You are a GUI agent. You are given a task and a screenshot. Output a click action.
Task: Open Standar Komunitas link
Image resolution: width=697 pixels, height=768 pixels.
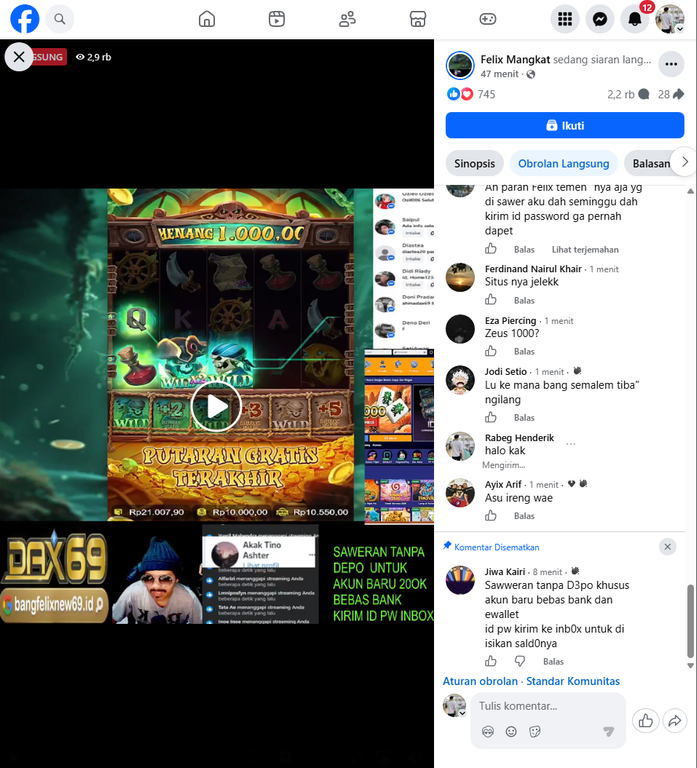(x=573, y=681)
